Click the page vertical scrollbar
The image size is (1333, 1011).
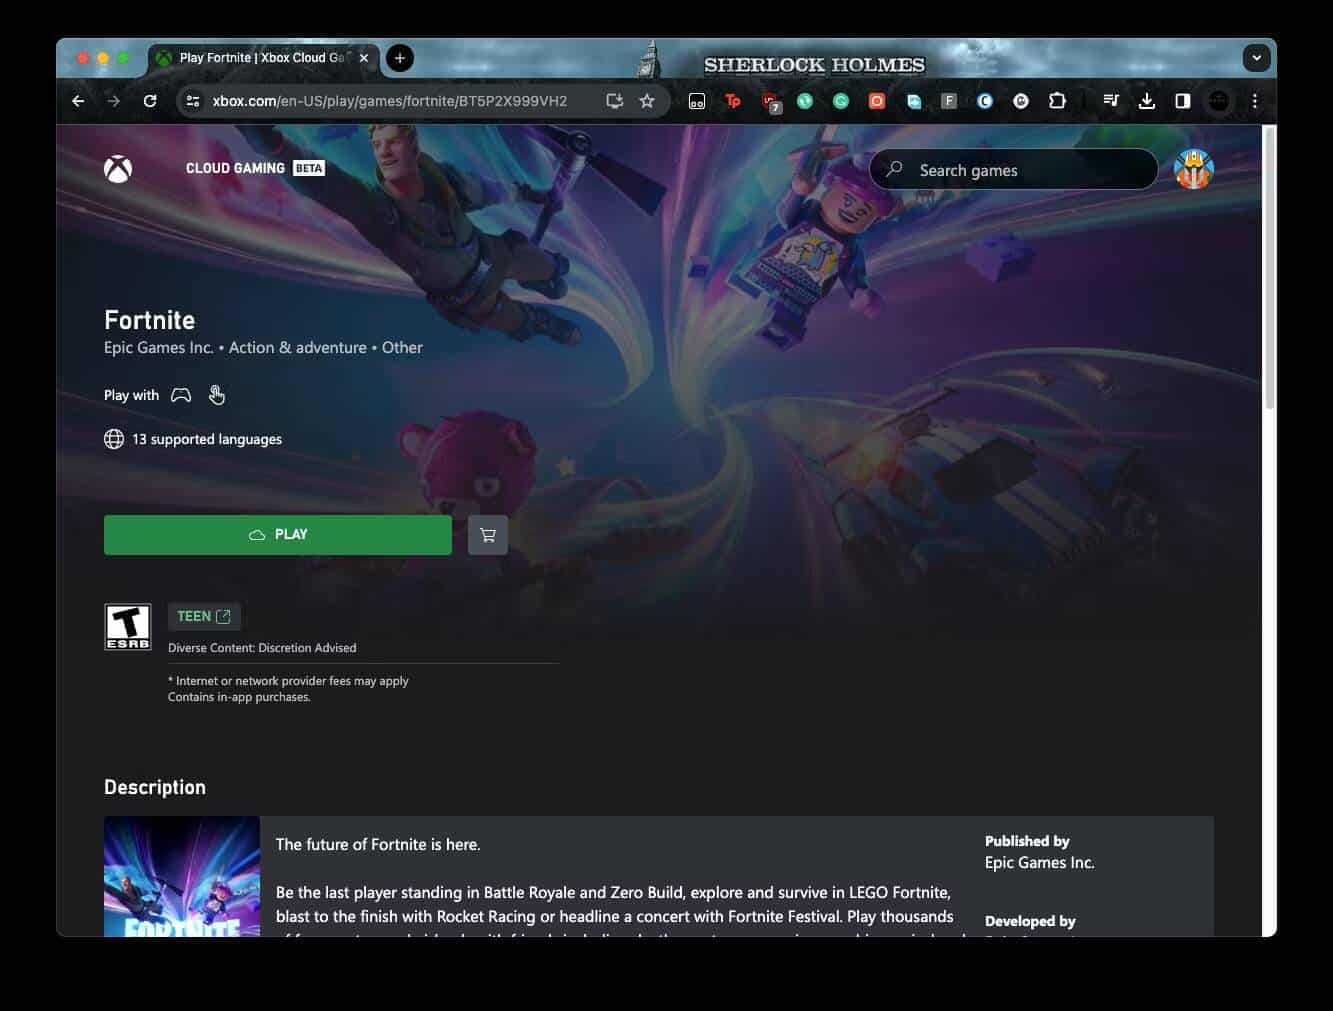[1270, 268]
